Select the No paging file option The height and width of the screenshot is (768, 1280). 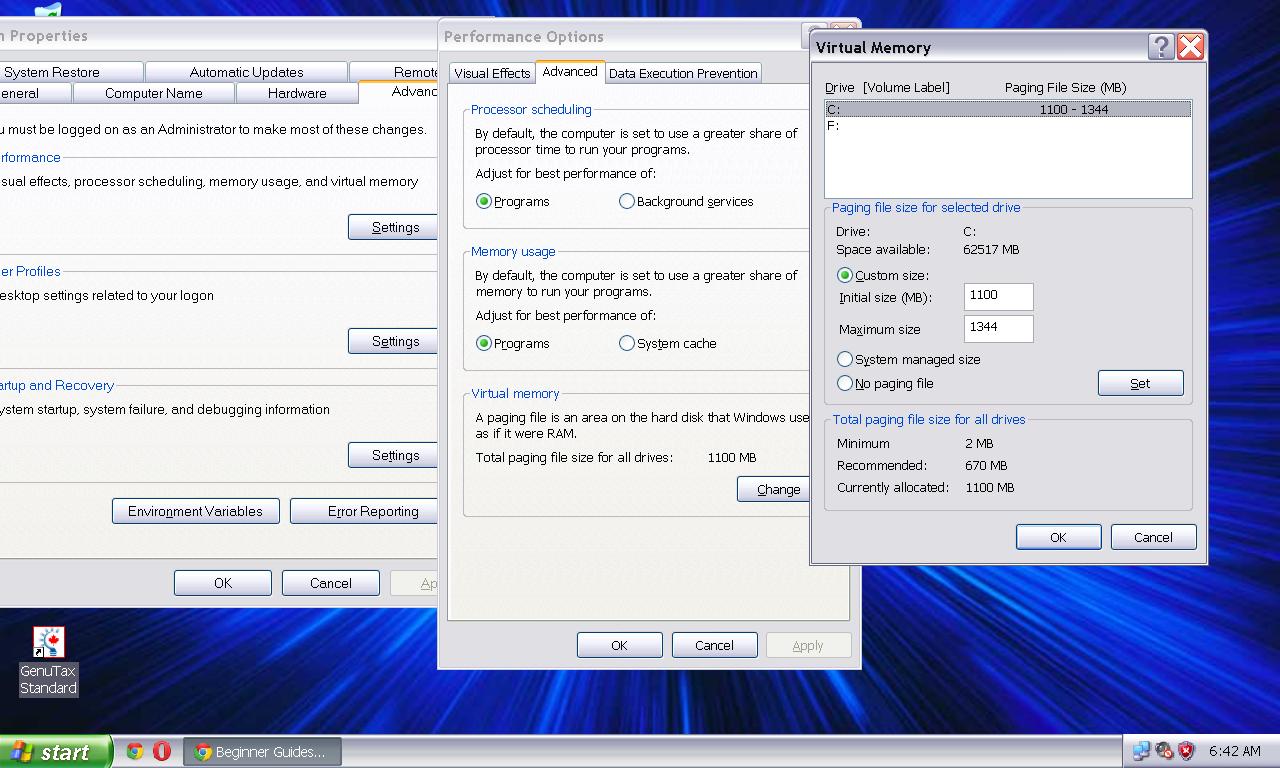pos(845,384)
